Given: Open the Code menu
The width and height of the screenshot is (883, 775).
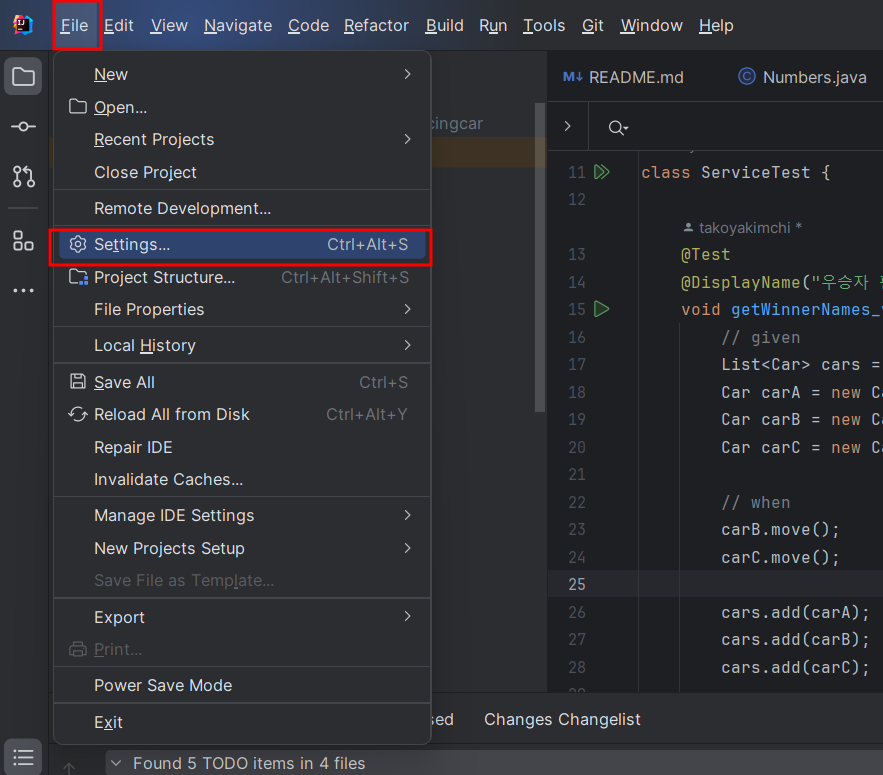Looking at the screenshot, I should click(309, 25).
